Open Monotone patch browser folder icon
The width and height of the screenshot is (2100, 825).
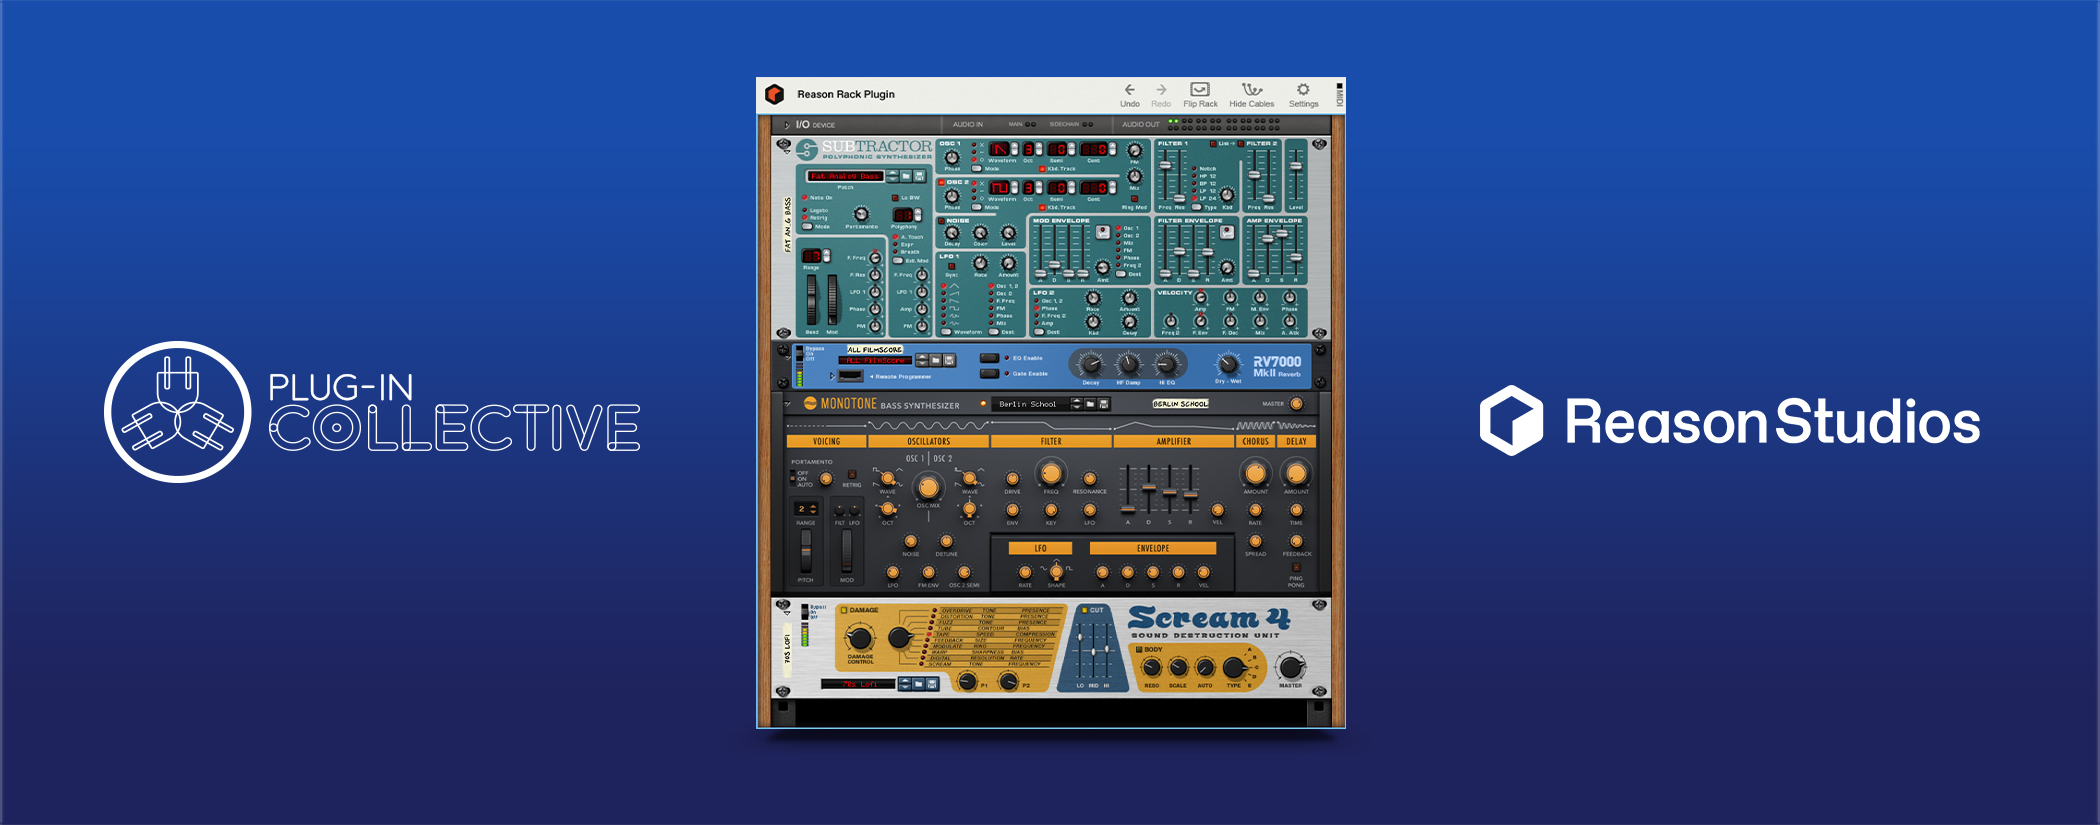pyautogui.click(x=1090, y=404)
